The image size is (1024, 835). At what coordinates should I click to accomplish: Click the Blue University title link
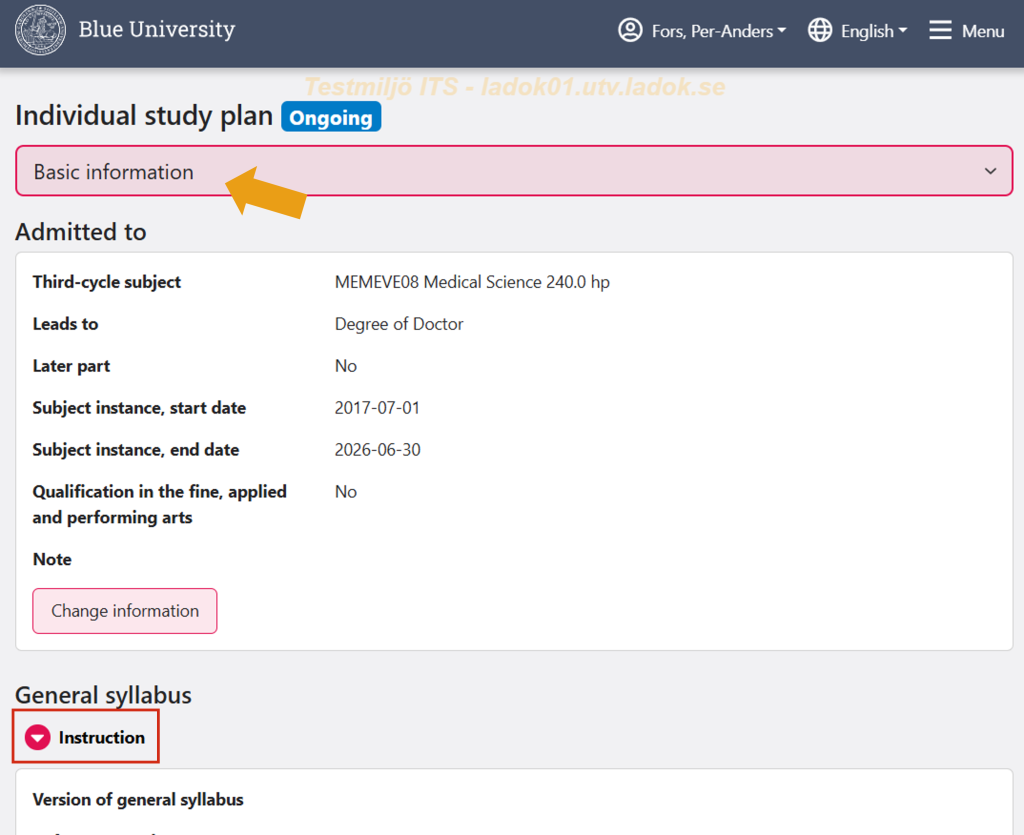pyautogui.click(x=157, y=29)
